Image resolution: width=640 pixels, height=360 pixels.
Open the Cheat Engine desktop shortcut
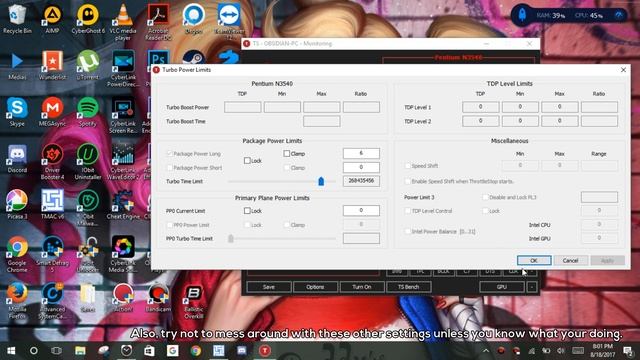pyautogui.click(x=123, y=204)
